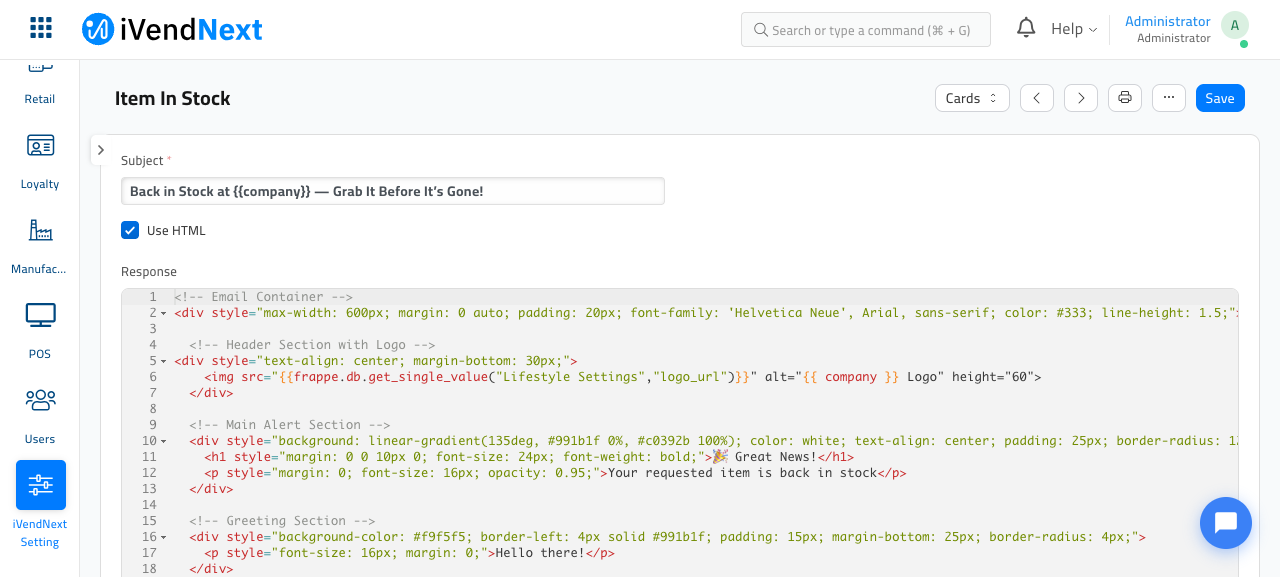Click the 'Hello there!' paragraph line
The height and width of the screenshot is (577, 1280).
coord(409,553)
